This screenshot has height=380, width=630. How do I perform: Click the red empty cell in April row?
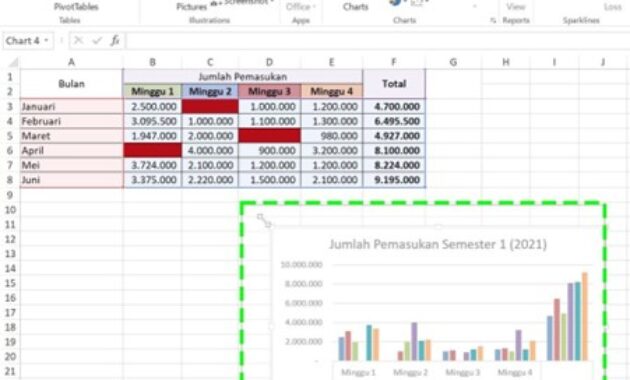click(x=152, y=151)
